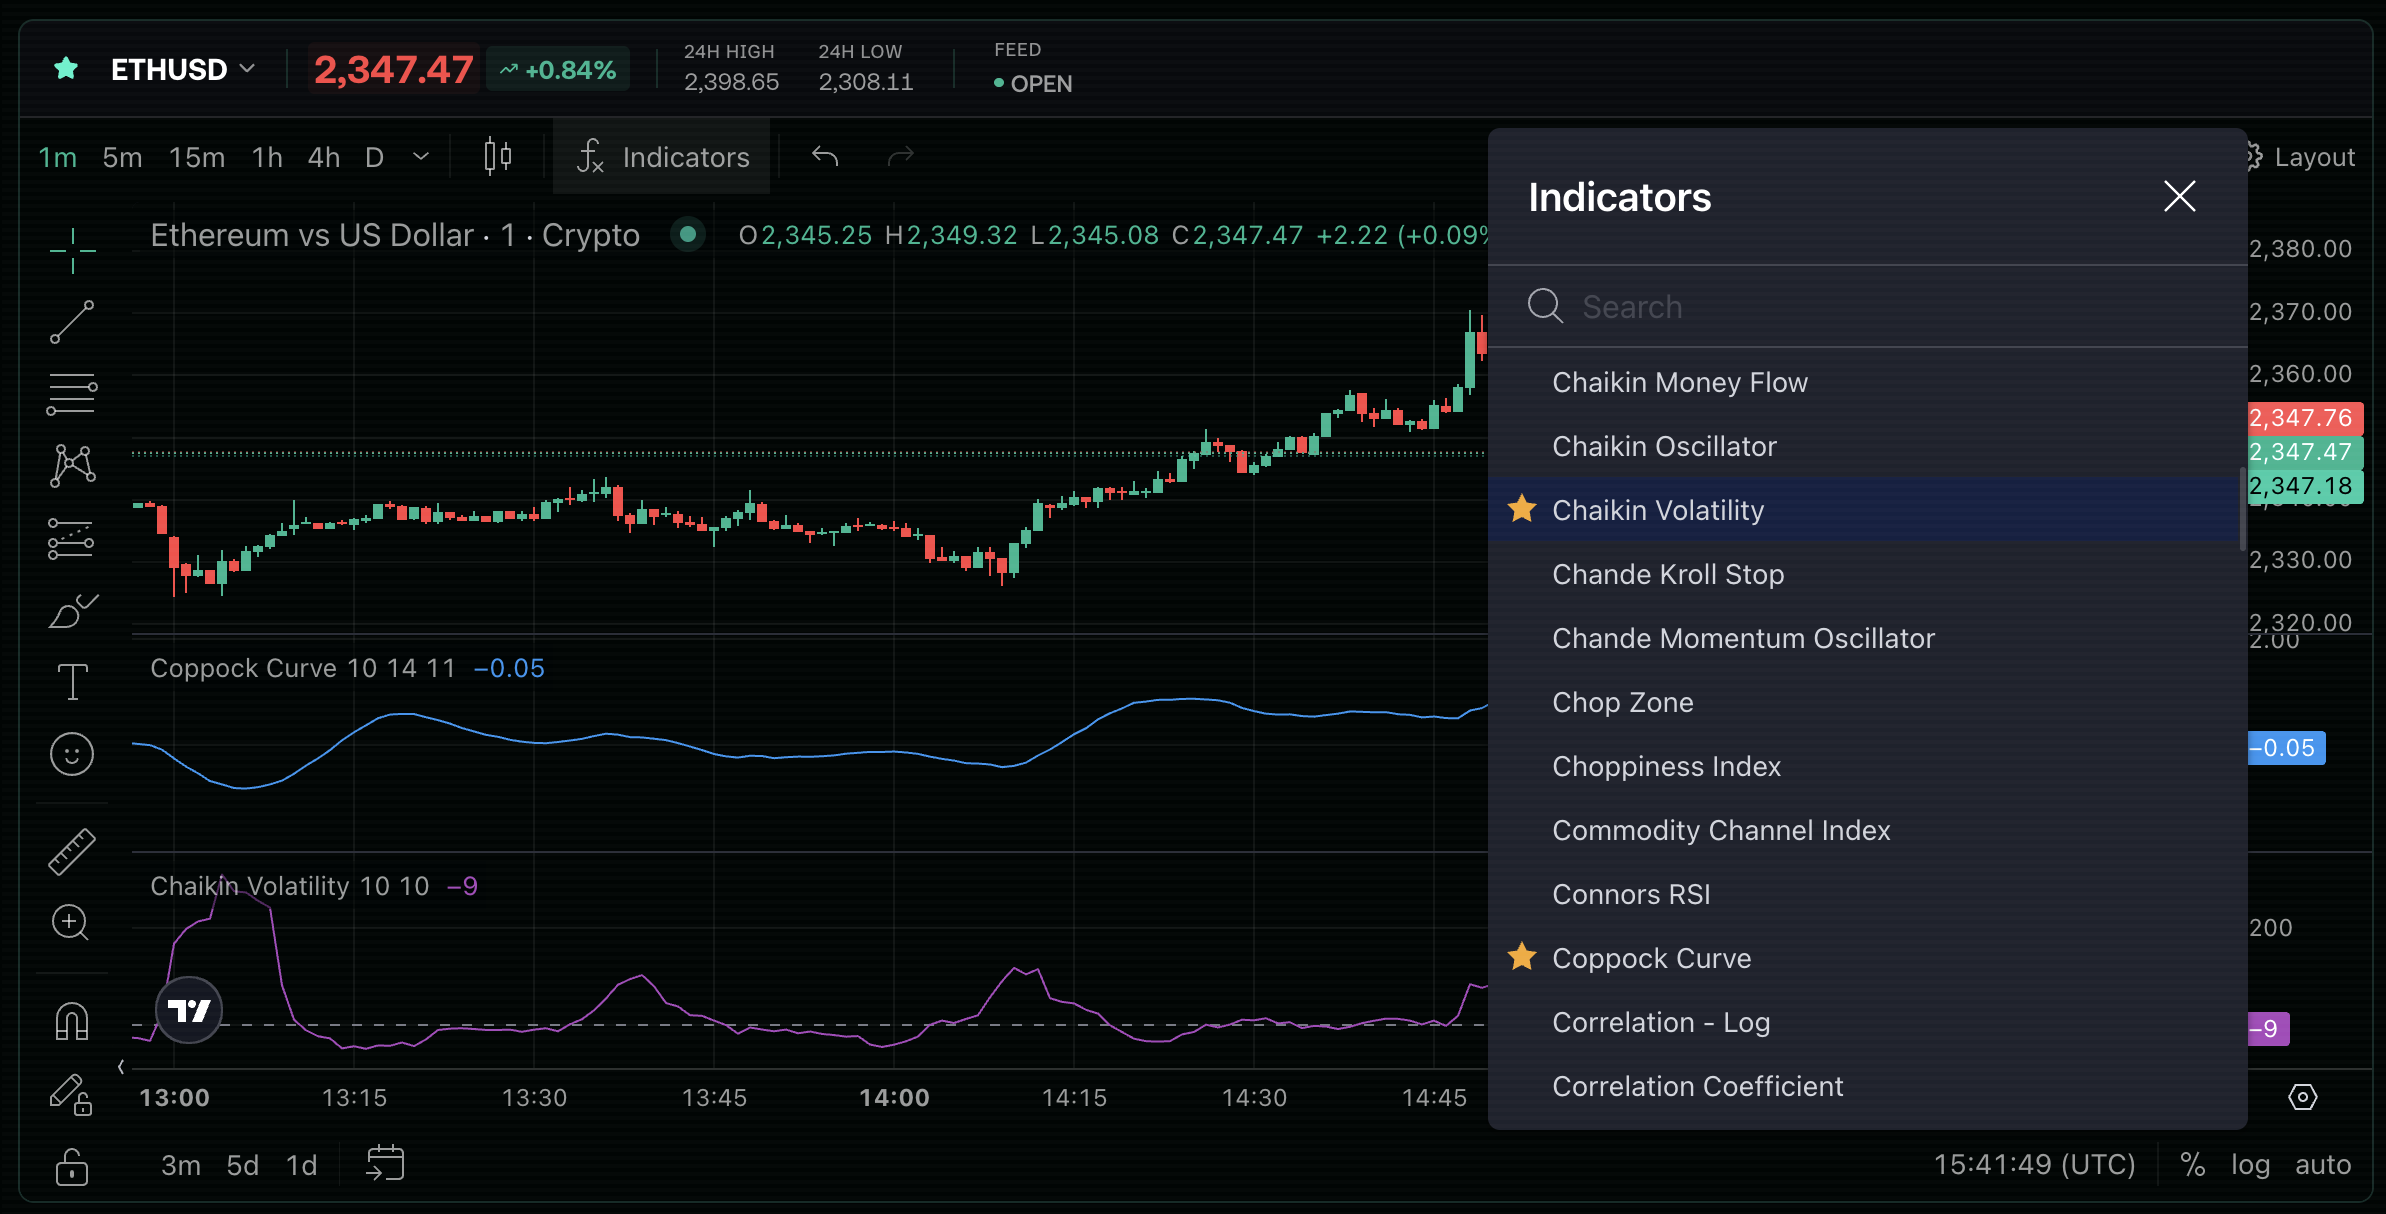The height and width of the screenshot is (1214, 2386).
Task: Add Choppiness Index indicator
Action: coord(1868,766)
